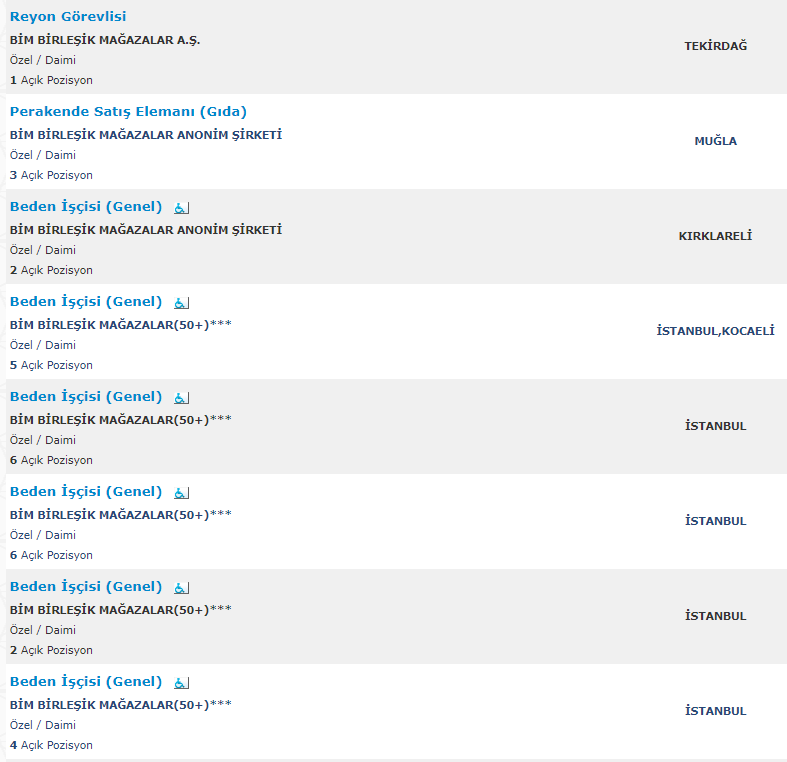Viewport: 787px width, 762px height.
Task: Click the TEKİRDAĞ location label
Action: (x=716, y=46)
